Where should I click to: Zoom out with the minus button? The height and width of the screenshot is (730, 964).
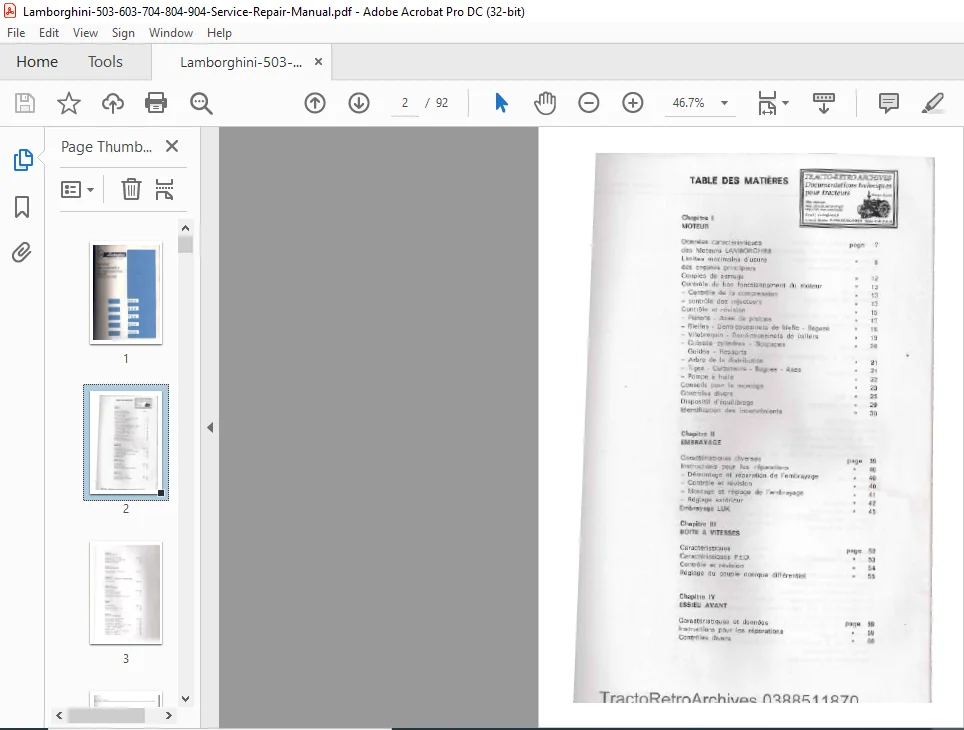click(588, 103)
